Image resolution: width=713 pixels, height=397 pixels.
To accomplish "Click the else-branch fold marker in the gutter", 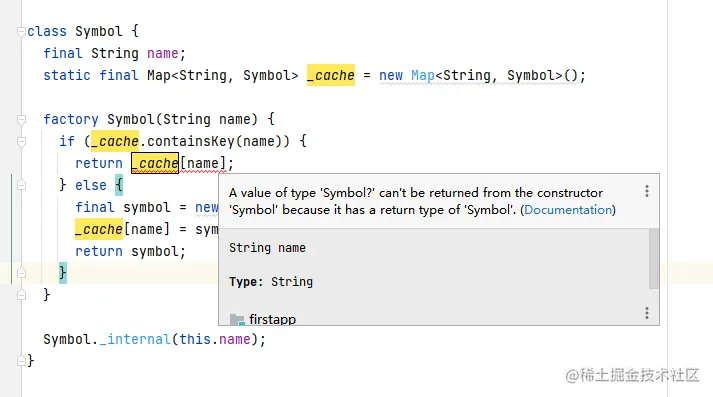I will pos(21,185).
